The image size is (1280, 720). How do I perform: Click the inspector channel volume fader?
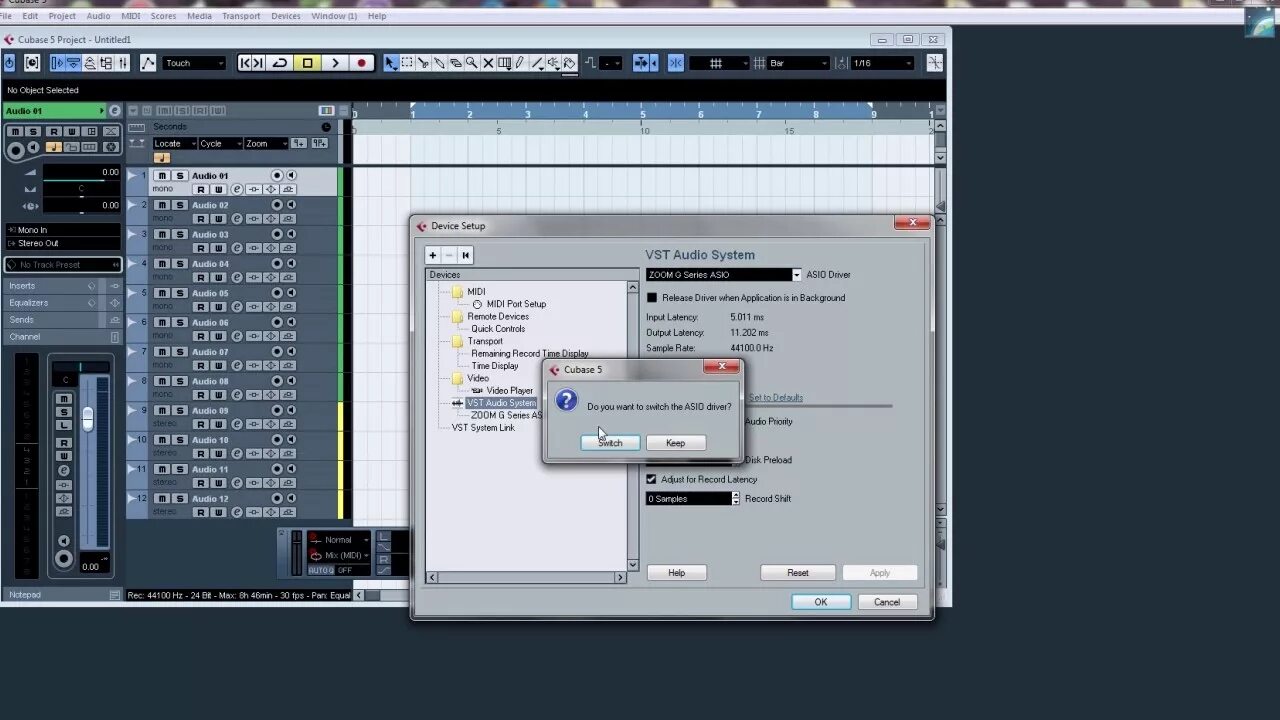coord(88,419)
